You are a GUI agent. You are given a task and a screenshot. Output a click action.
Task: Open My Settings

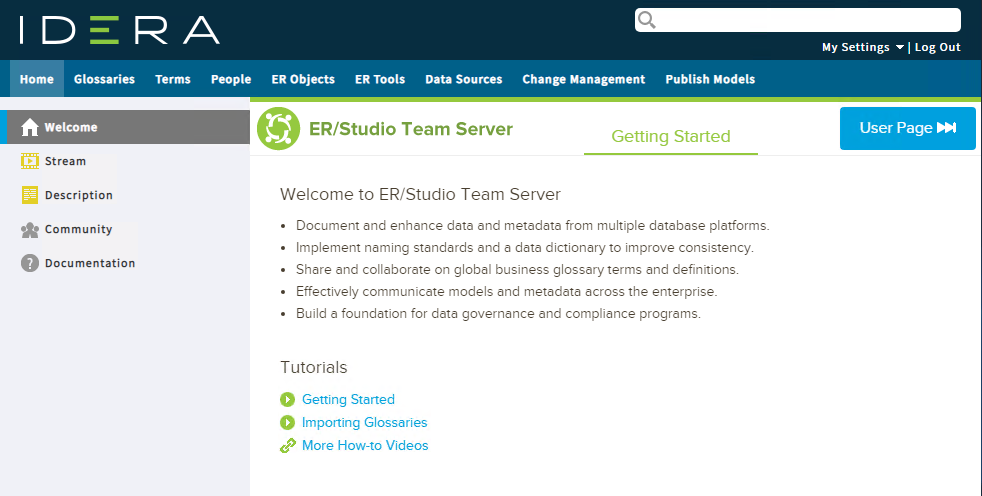point(855,48)
